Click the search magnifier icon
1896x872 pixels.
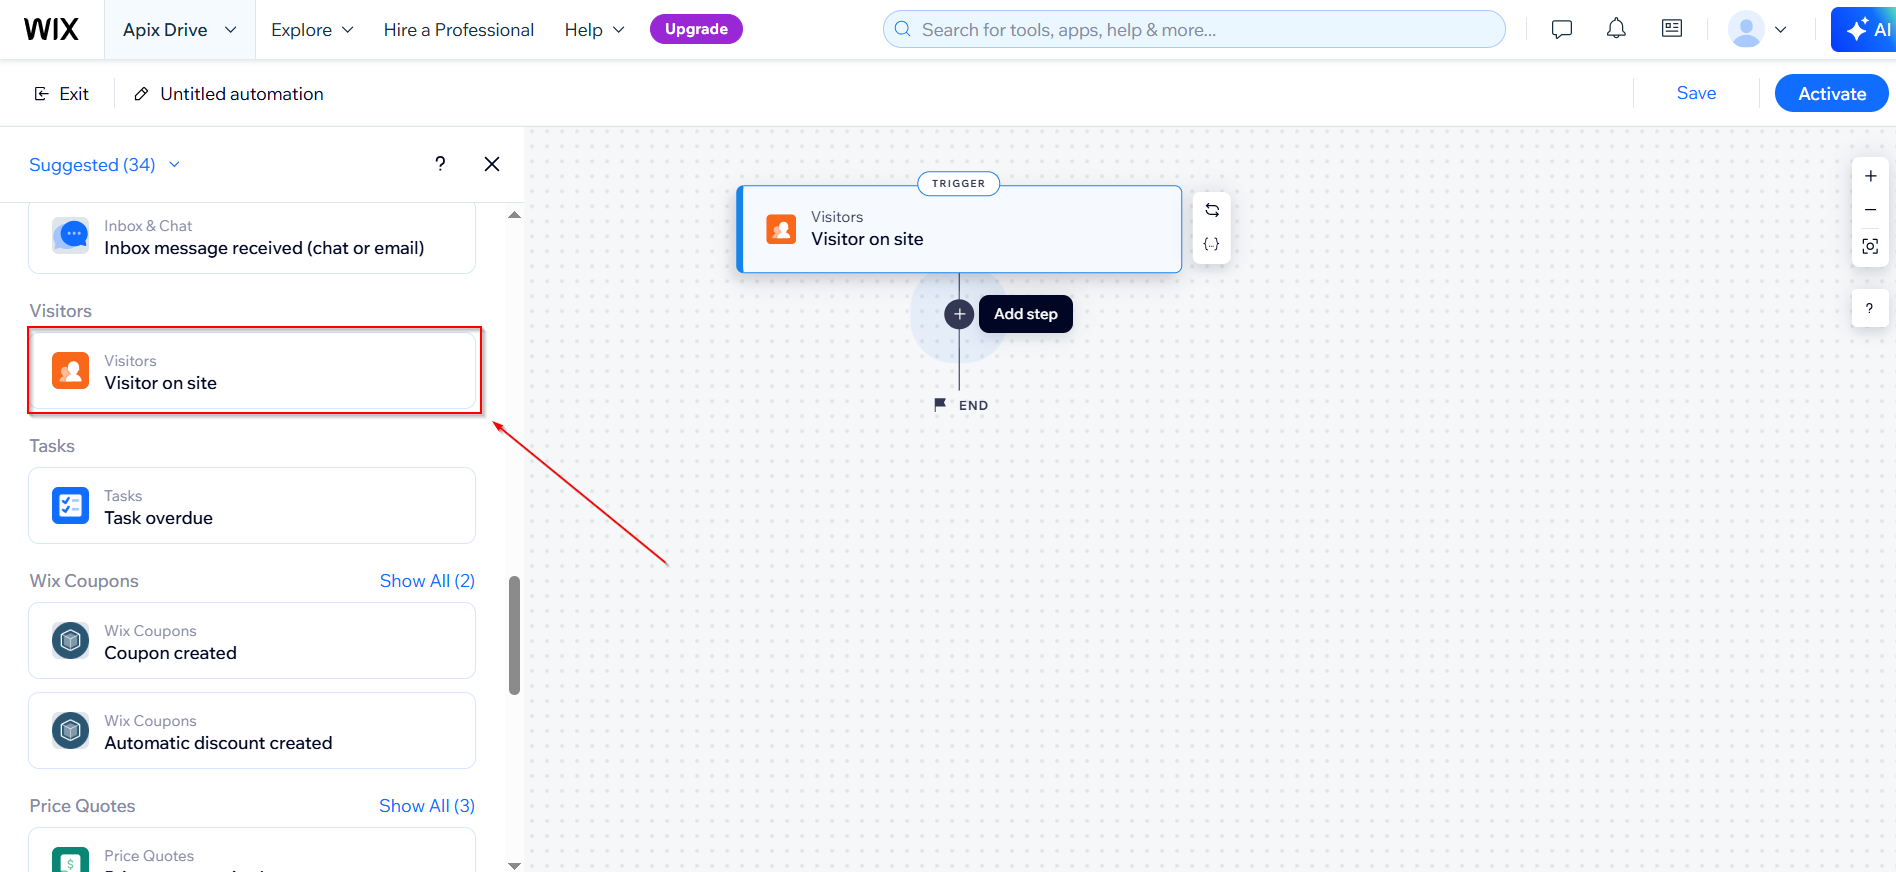[903, 29]
